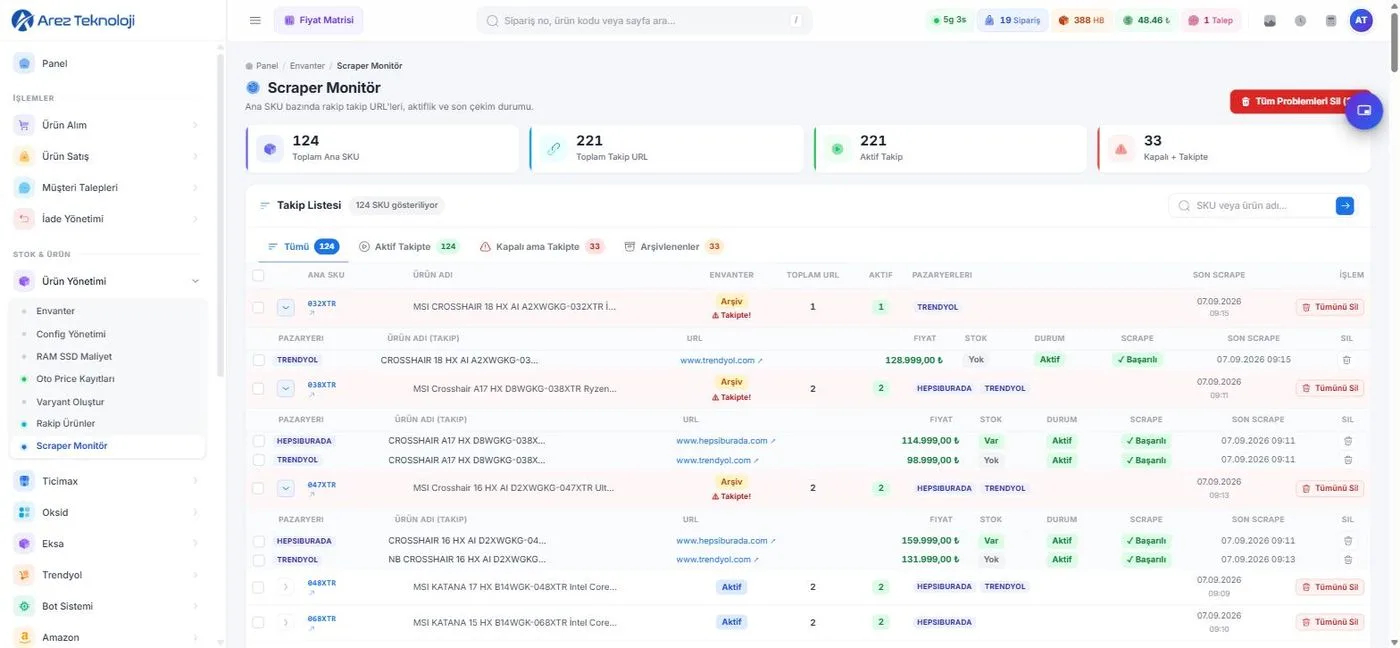
Task: Click the Müşteri Talepleri icon
Action: [x=24, y=187]
